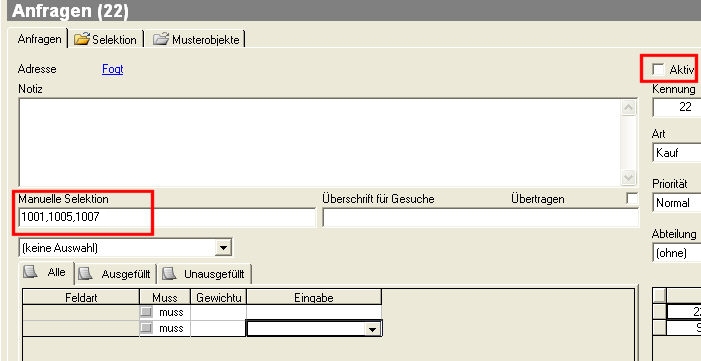Select the Alle tab page icon
701x361 pixels.
pyautogui.click(x=30, y=272)
